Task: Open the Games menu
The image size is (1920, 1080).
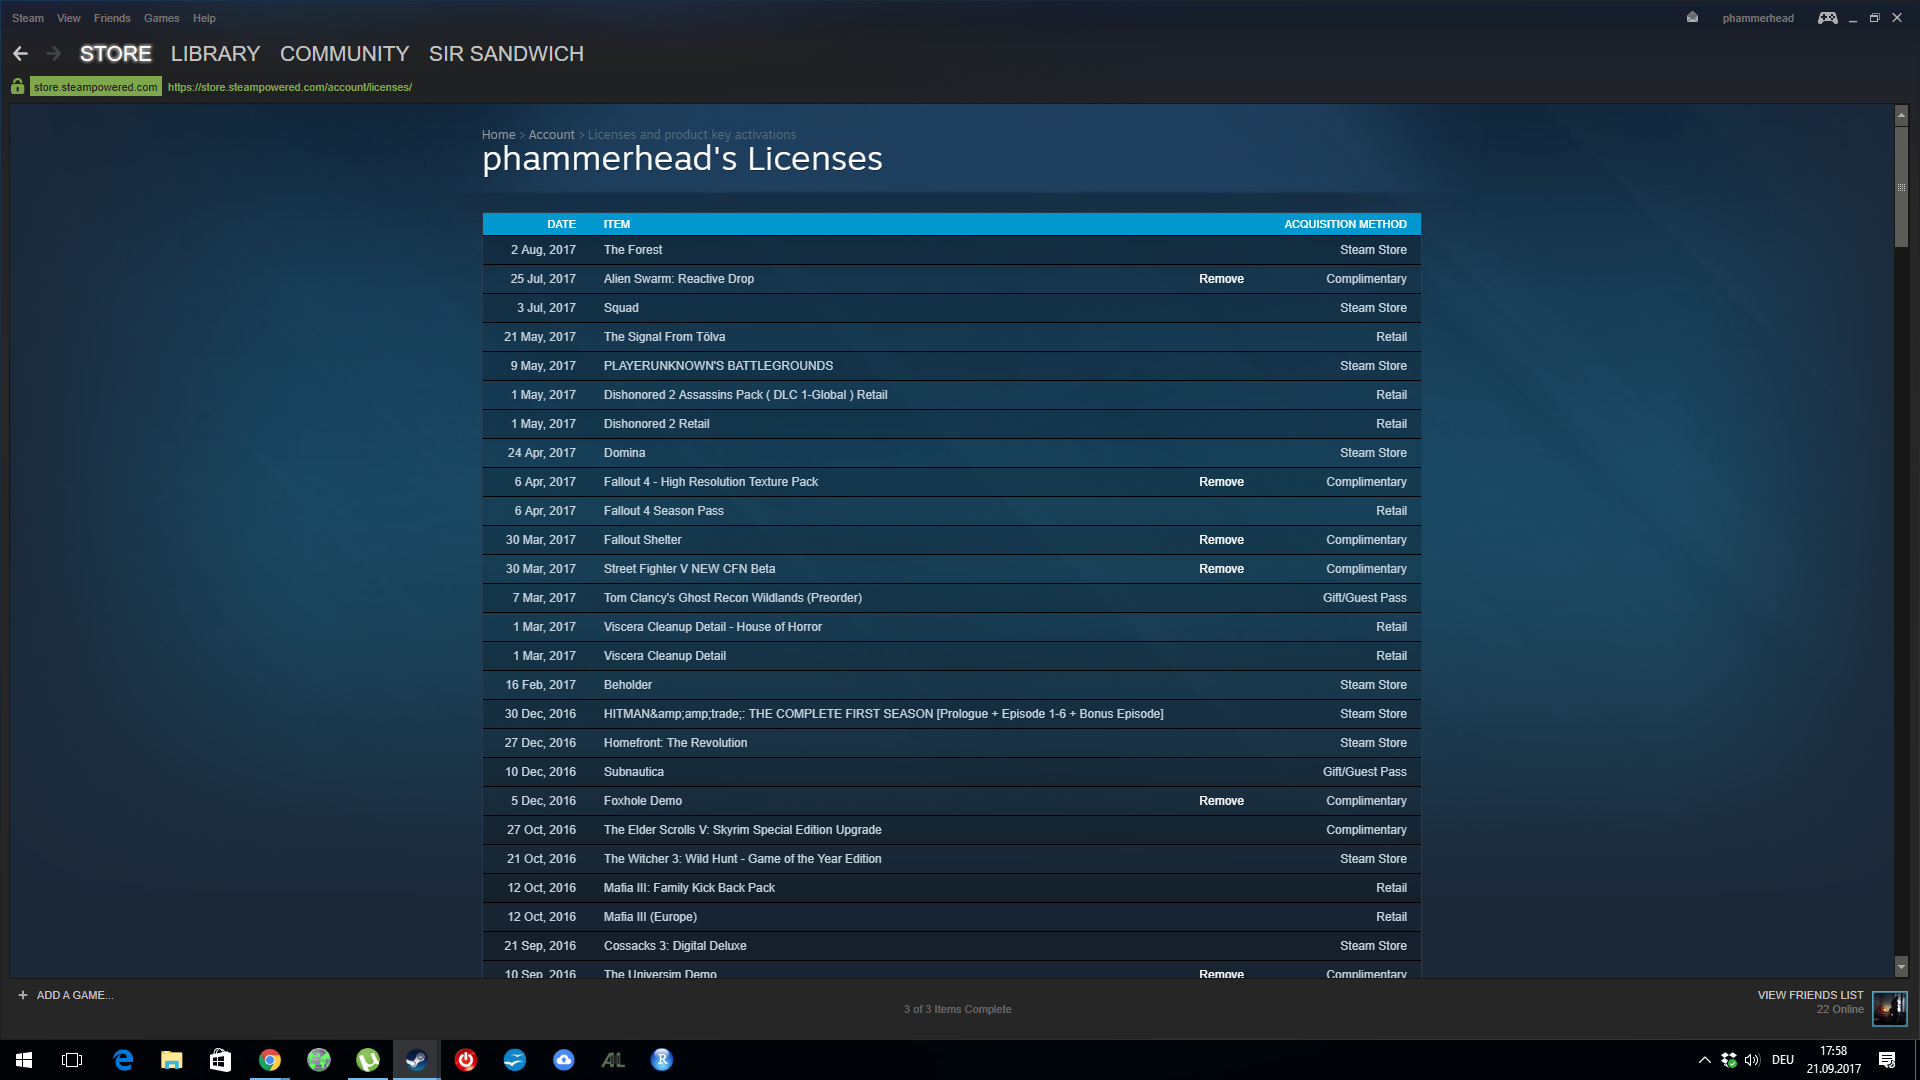Action: click(x=162, y=18)
